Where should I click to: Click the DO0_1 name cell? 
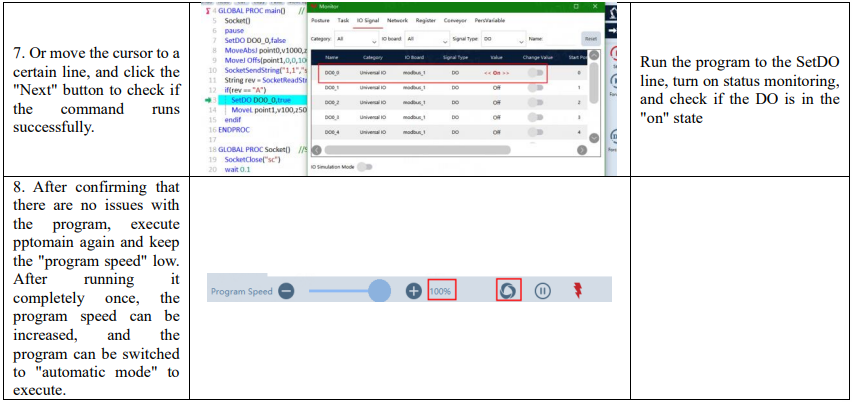(x=332, y=87)
